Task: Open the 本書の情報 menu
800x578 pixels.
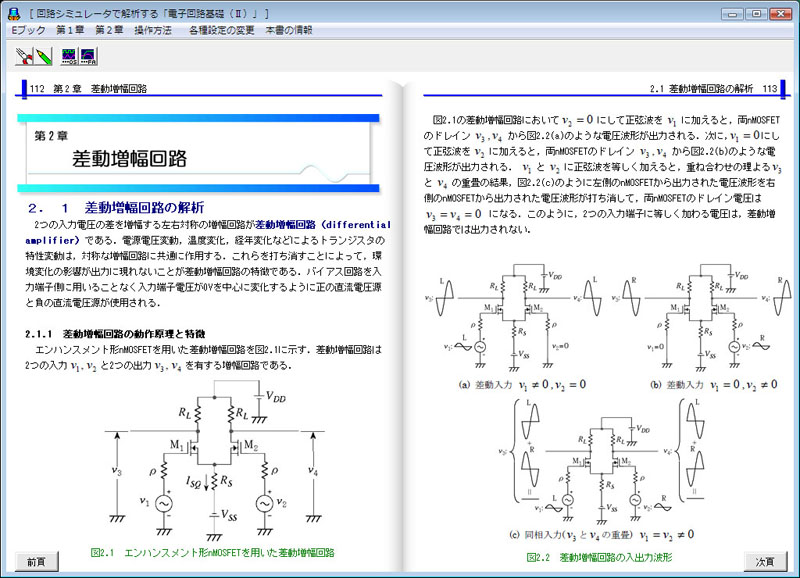Action: pos(289,30)
